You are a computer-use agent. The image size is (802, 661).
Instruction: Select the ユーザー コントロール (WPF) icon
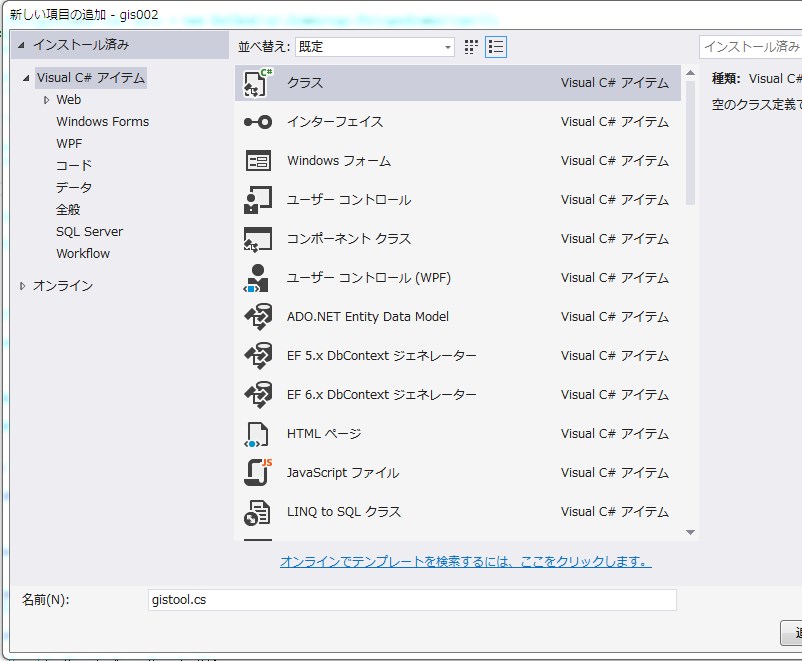pos(258,278)
